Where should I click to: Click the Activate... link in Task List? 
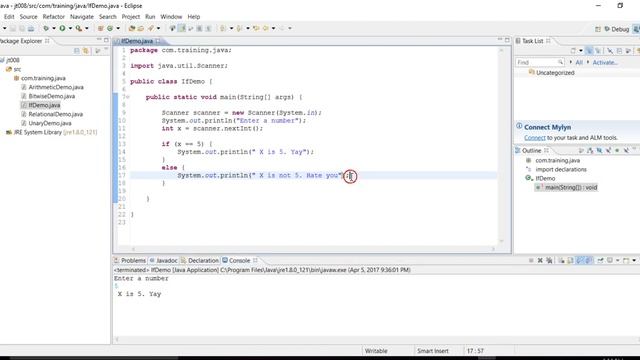click(605, 62)
